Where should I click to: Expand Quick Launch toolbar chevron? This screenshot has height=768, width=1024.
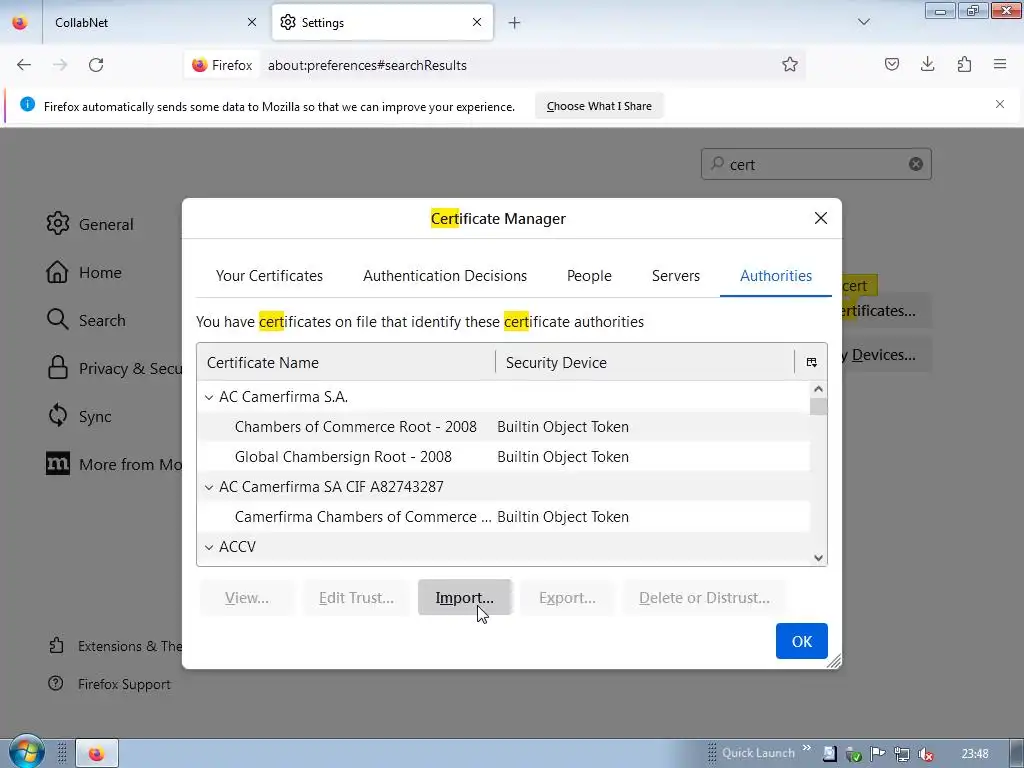coord(807,748)
